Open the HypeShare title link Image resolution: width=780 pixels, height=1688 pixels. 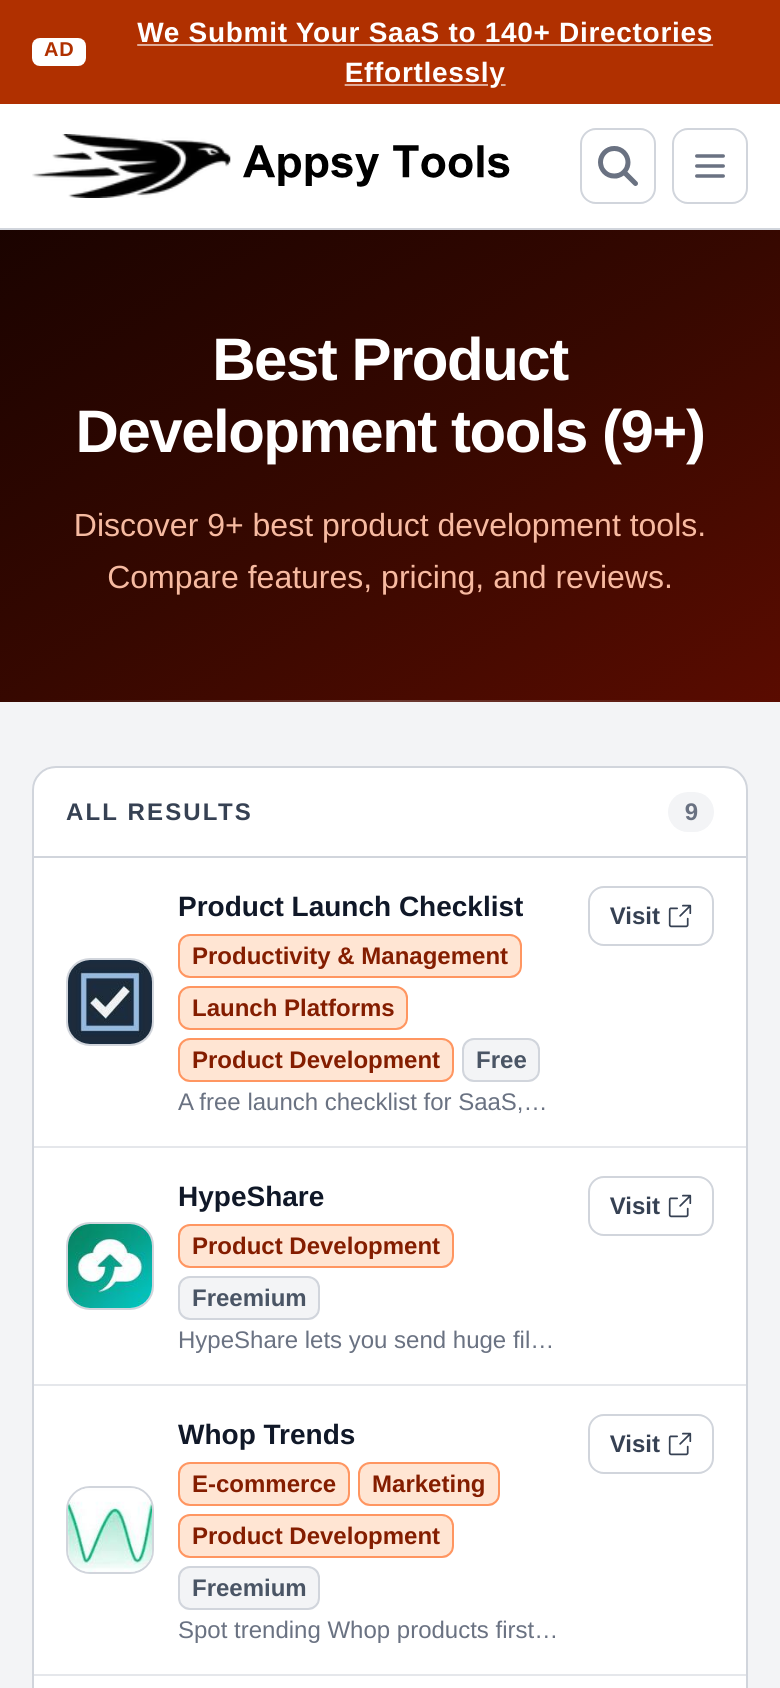251,1197
